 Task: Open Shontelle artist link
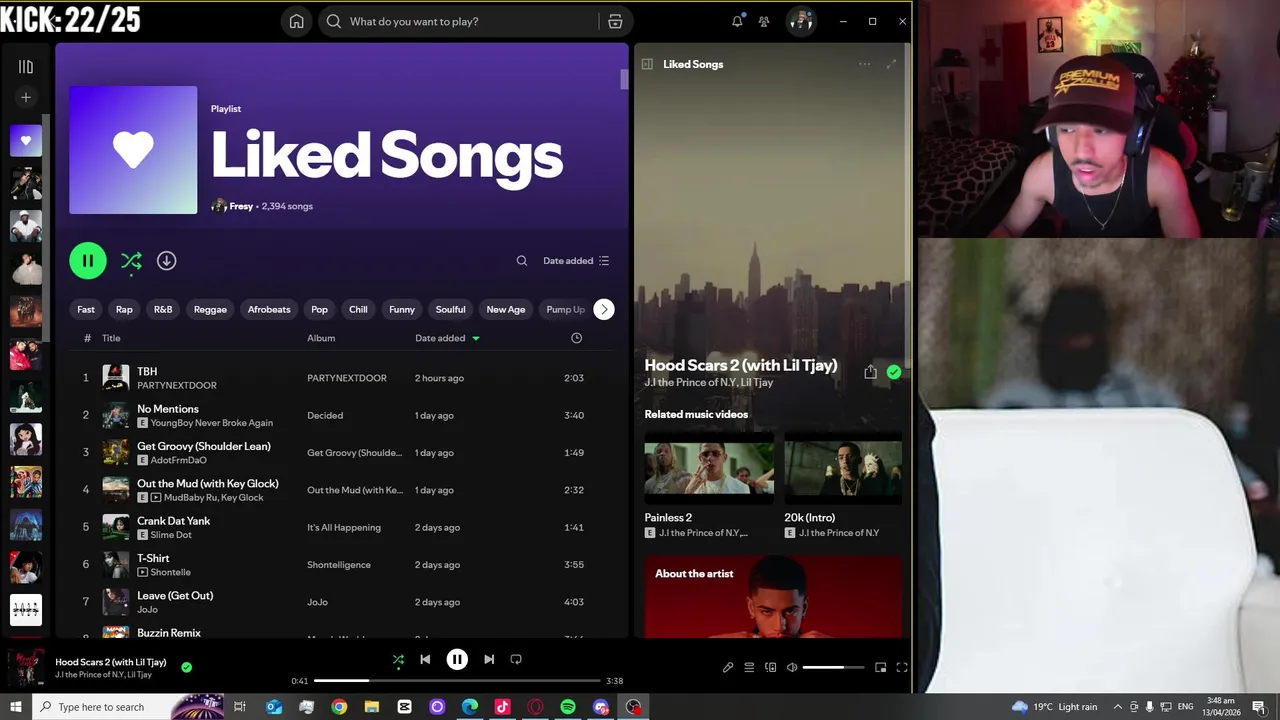pyautogui.click(x=170, y=572)
